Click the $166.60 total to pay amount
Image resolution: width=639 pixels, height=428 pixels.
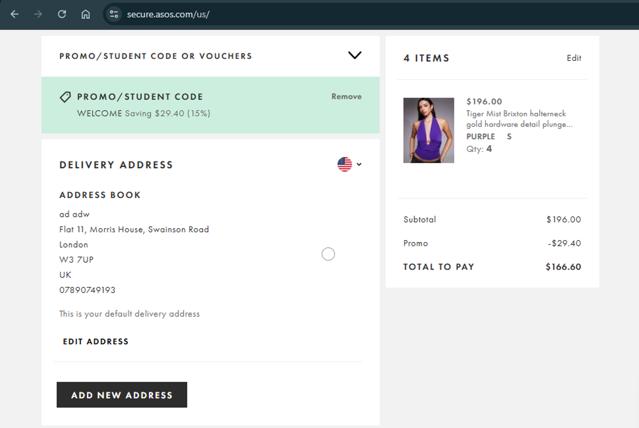pos(563,267)
